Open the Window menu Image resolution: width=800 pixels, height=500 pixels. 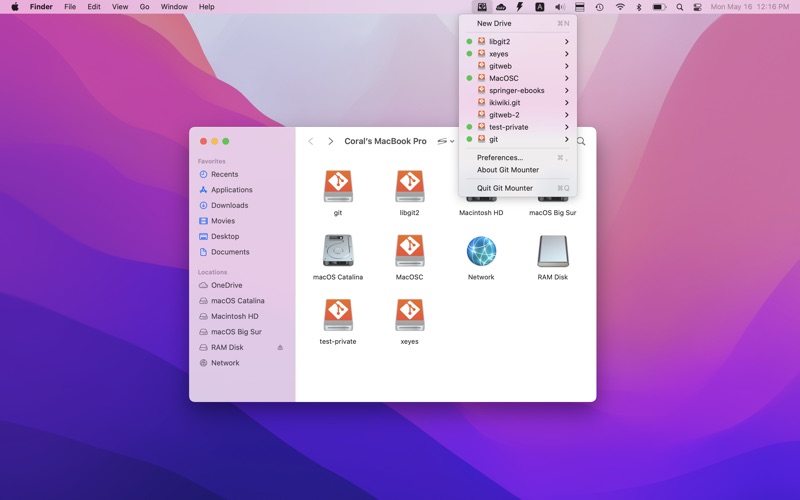coord(174,7)
